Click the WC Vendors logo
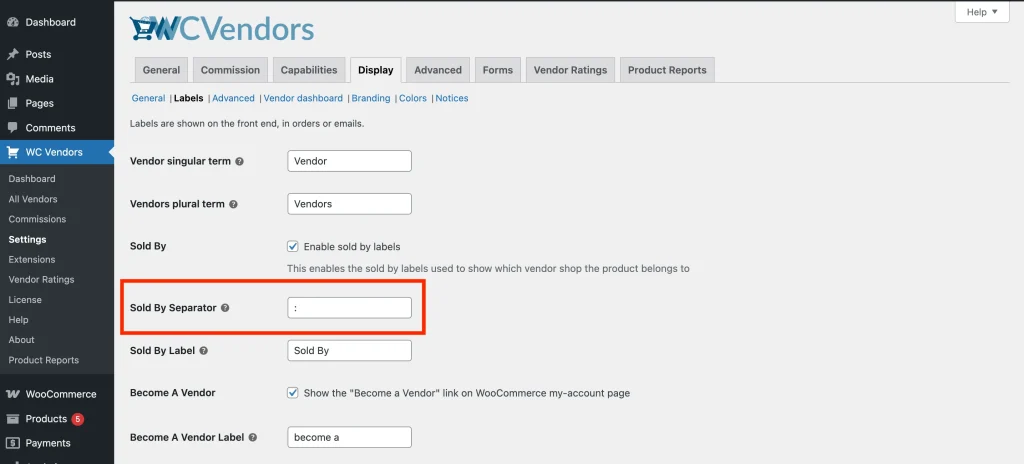The width and height of the screenshot is (1024, 464). [x=222, y=29]
